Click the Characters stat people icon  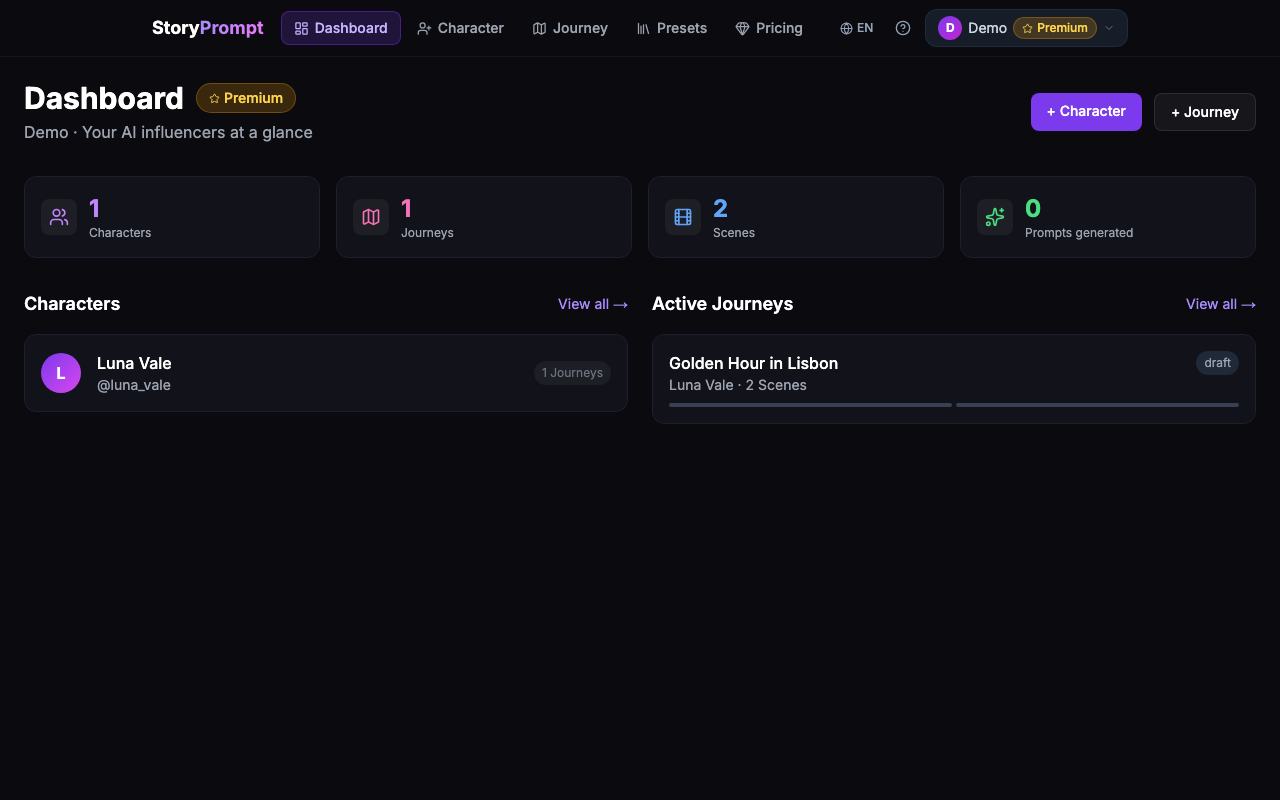coord(59,217)
